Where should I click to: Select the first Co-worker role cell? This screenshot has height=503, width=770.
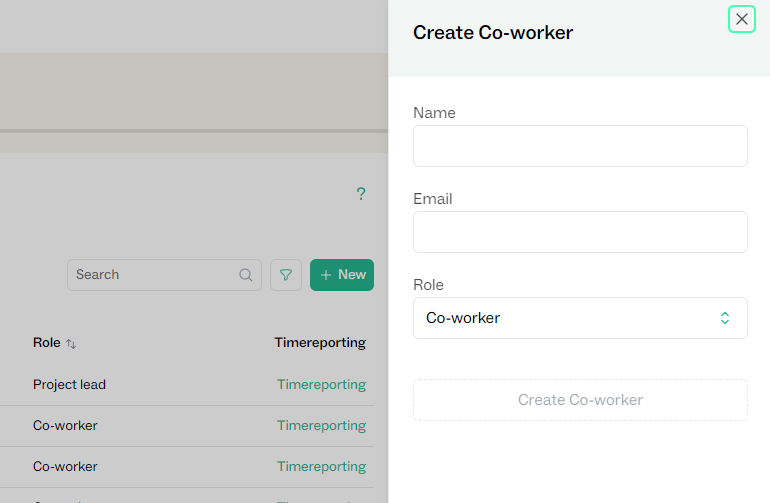click(x=65, y=425)
